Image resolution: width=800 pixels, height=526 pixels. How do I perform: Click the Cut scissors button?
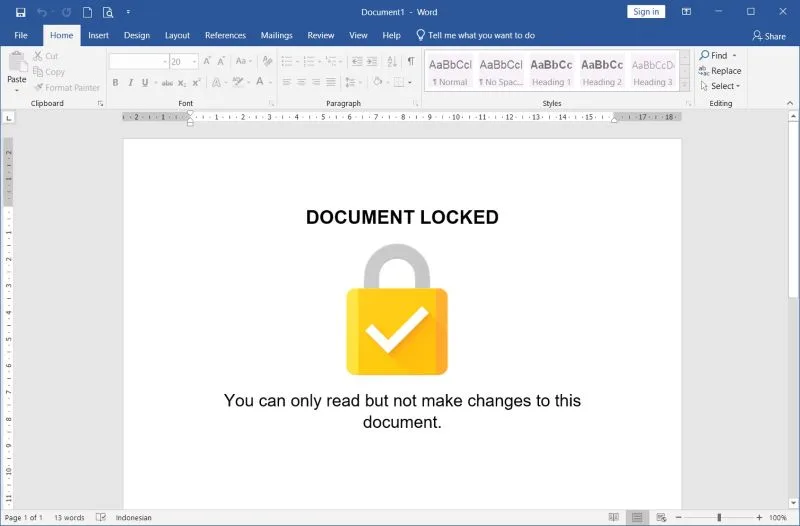pos(45,56)
